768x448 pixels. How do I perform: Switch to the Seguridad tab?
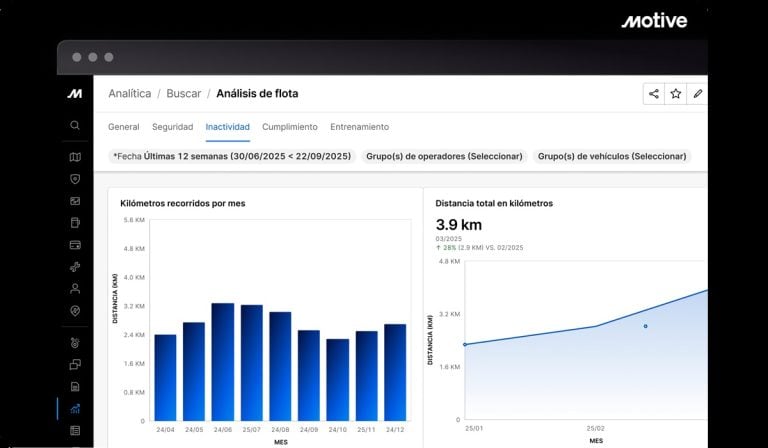pos(173,127)
